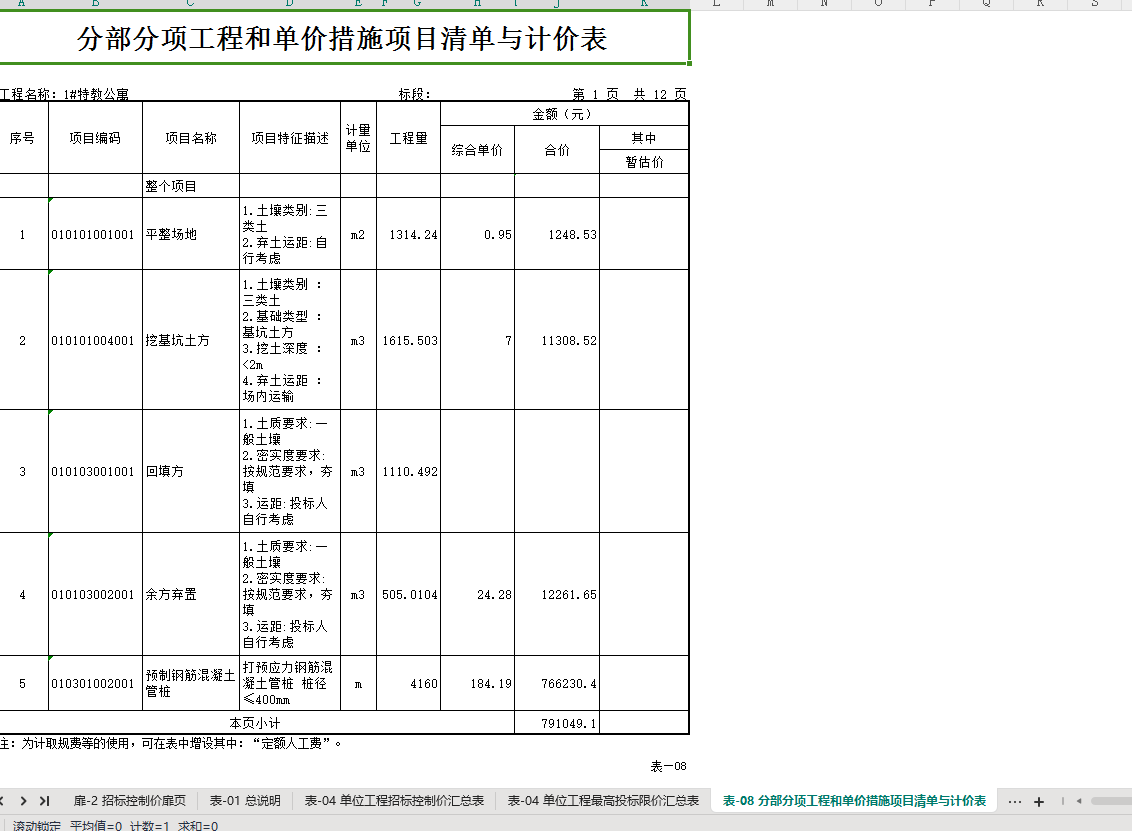Select item code 010101001001
Viewport: 1132px width, 831px height.
95,235
